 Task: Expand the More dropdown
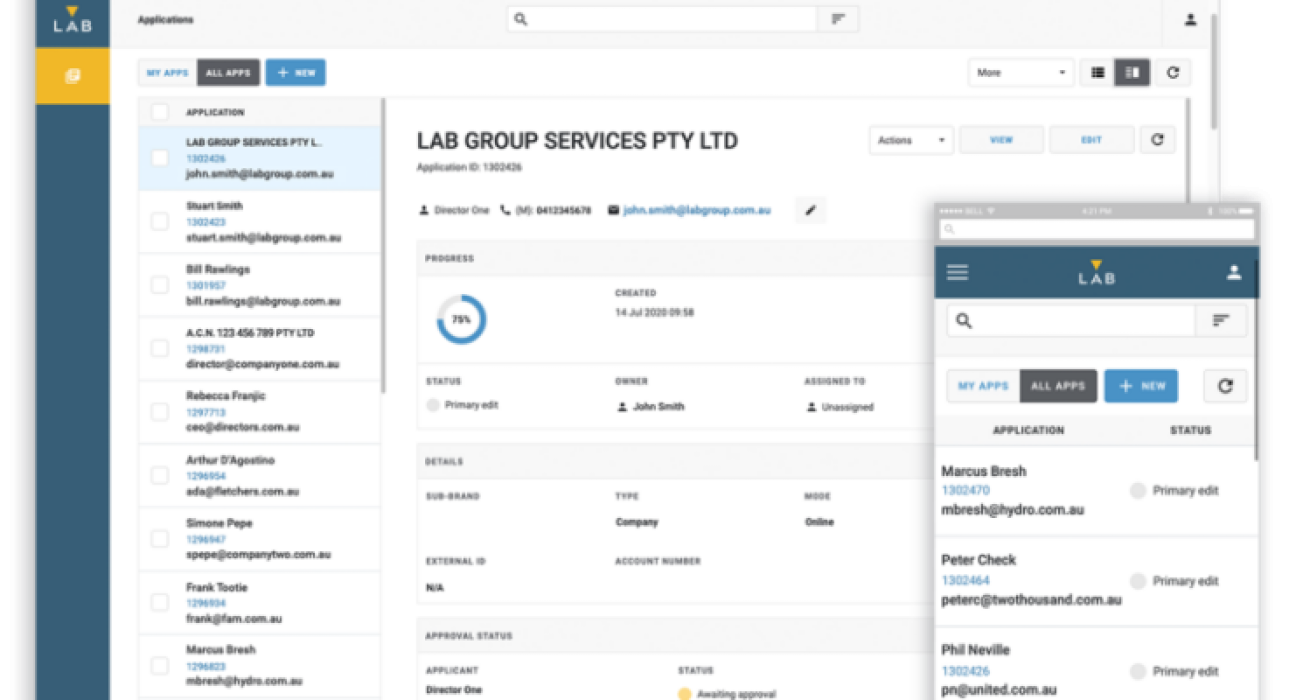click(1019, 72)
